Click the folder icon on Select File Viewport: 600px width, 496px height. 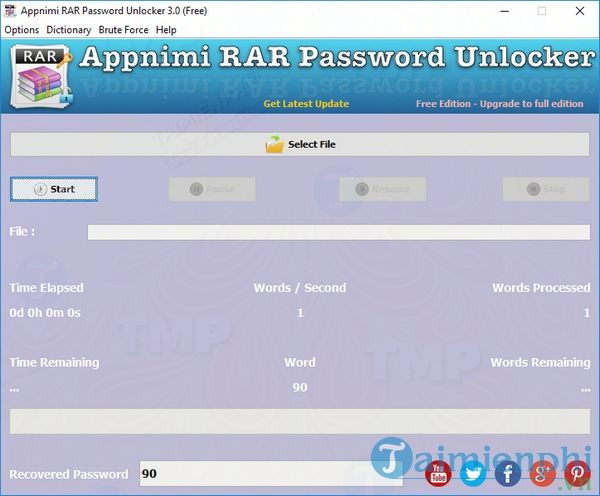pos(275,144)
